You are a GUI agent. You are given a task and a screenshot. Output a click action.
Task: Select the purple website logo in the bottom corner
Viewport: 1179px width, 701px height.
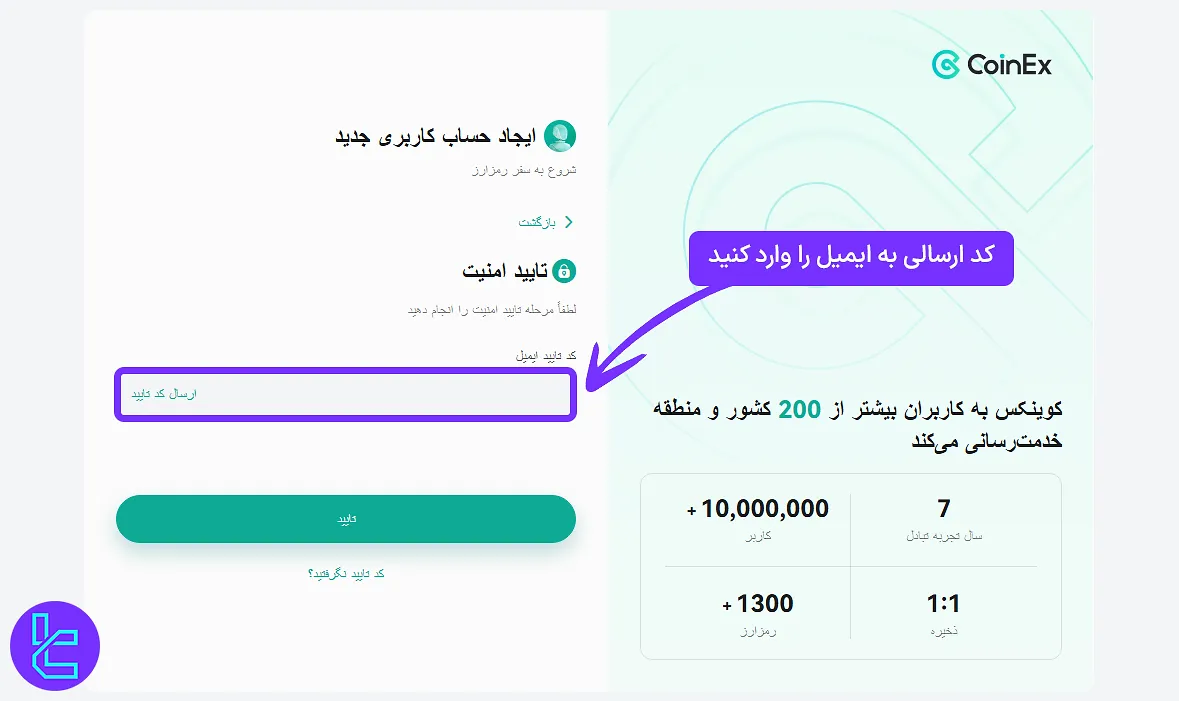point(55,646)
